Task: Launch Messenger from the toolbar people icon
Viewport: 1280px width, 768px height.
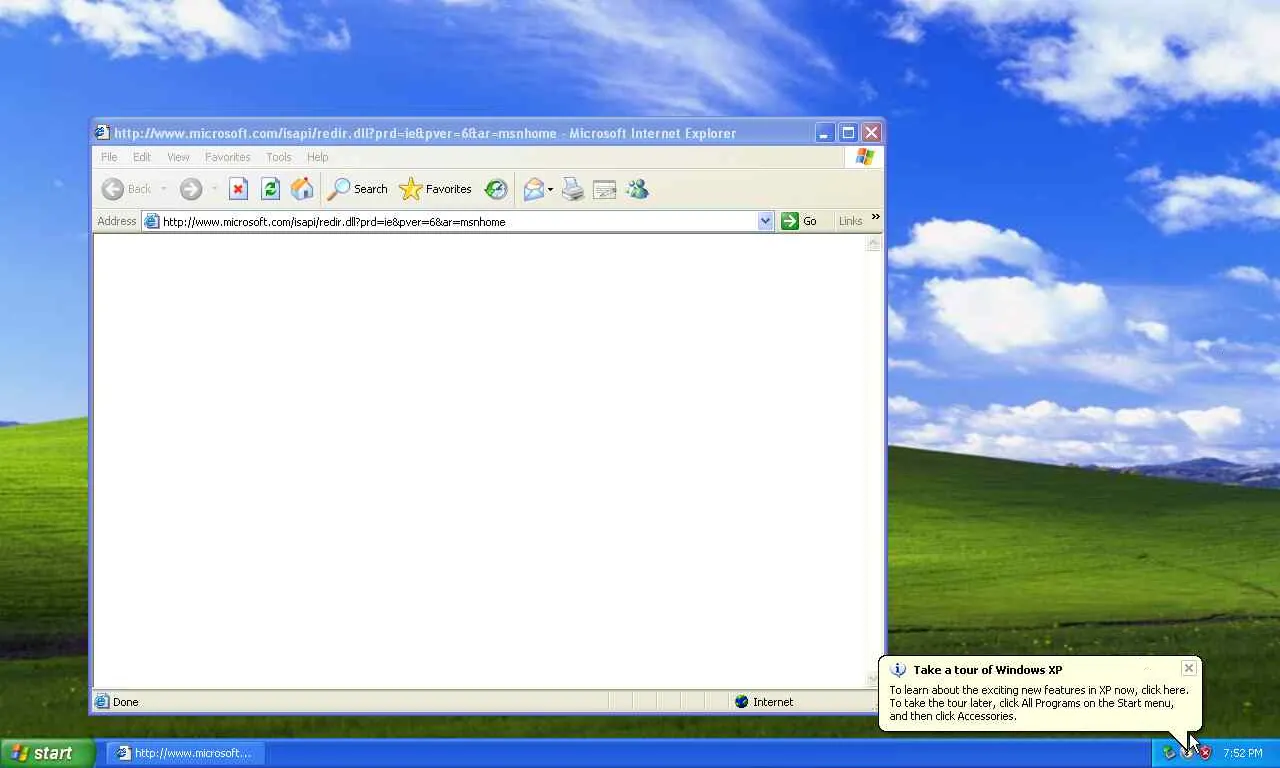Action: click(637, 189)
